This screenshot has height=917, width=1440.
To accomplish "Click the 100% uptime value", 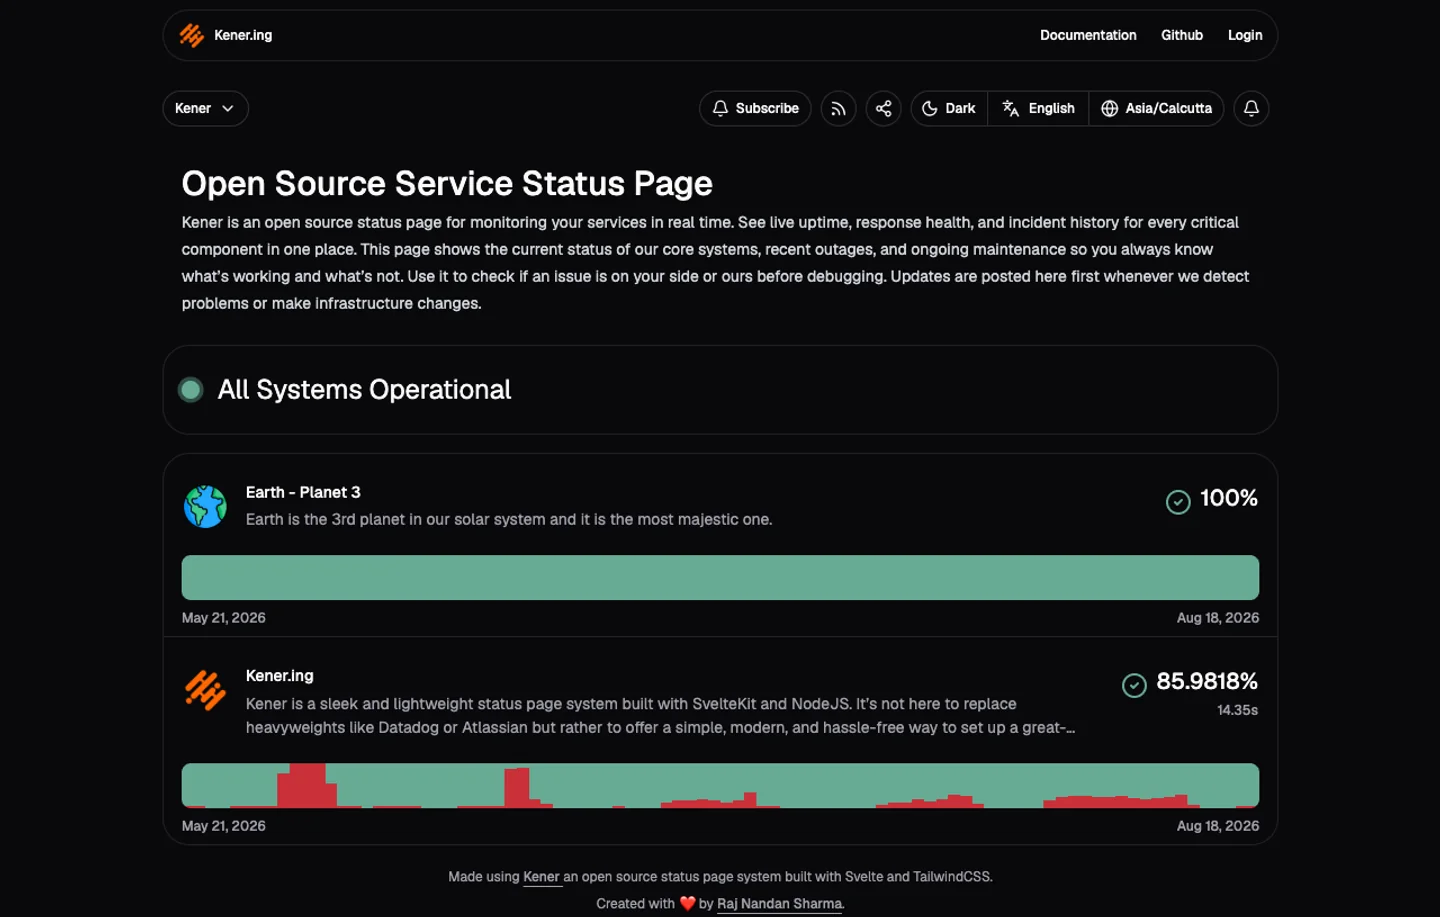I will coord(1228,498).
